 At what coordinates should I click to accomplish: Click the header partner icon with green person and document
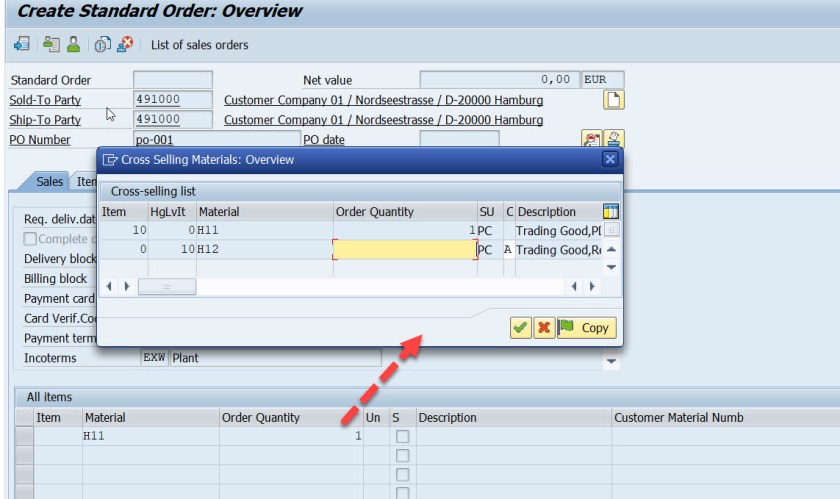[51, 44]
